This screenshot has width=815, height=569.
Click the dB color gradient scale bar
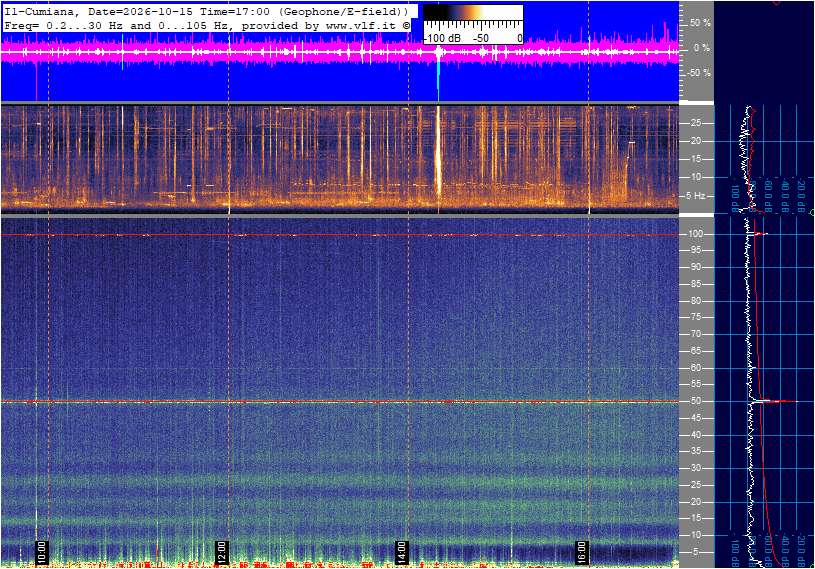tap(473, 13)
